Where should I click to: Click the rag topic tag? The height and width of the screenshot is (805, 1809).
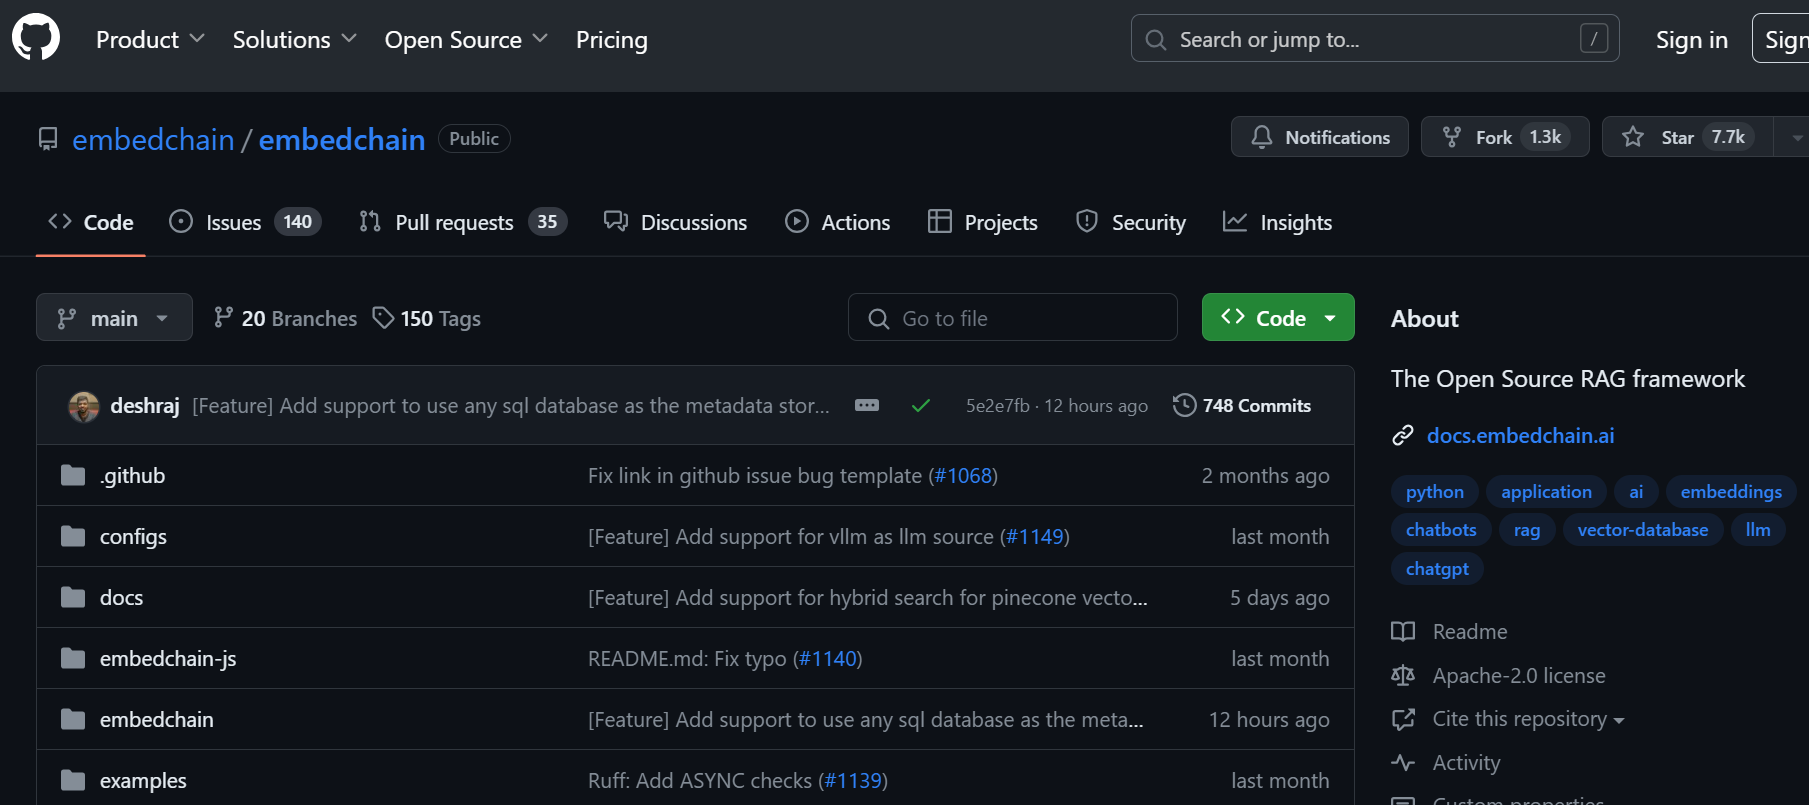coord(1527,529)
